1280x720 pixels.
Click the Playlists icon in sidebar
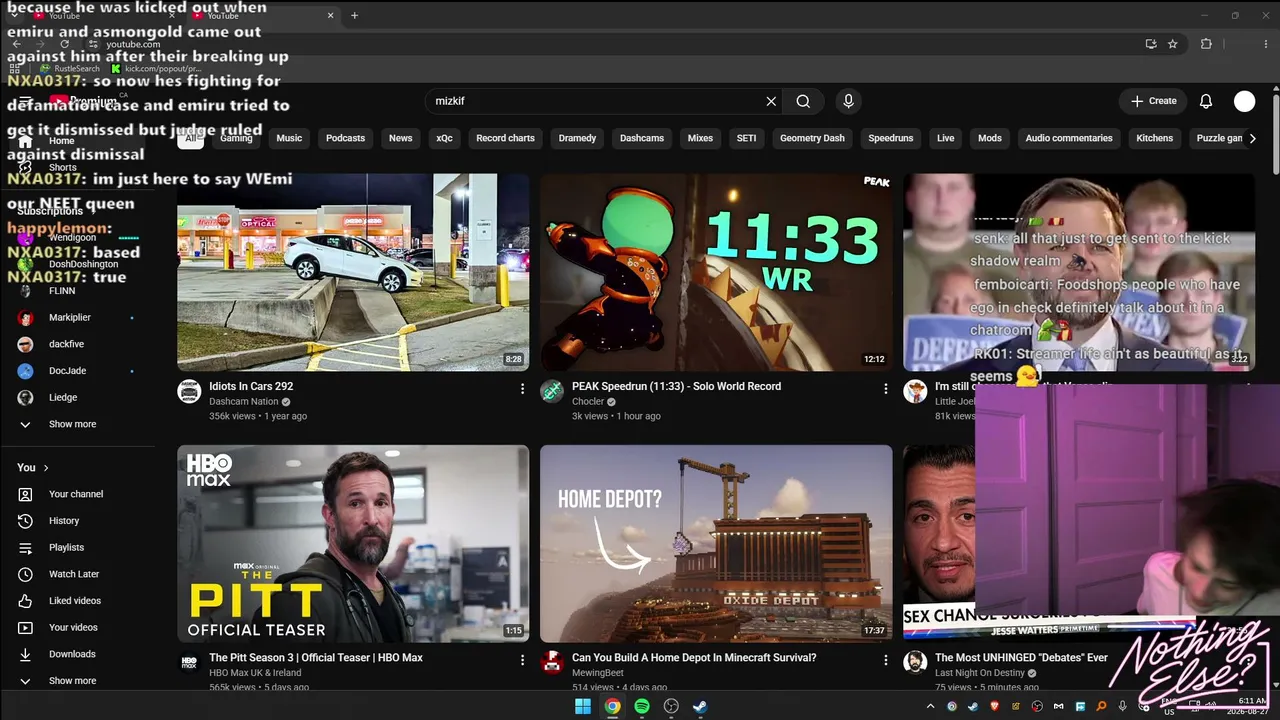pos(26,548)
